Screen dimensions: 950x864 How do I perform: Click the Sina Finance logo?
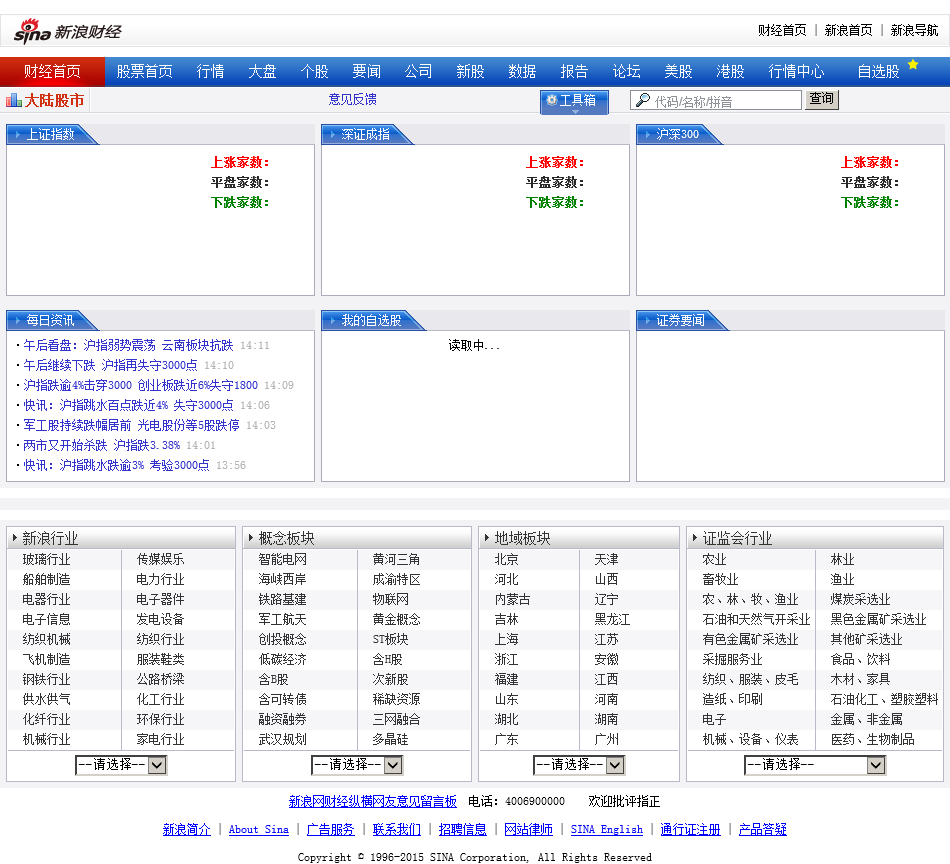67,32
